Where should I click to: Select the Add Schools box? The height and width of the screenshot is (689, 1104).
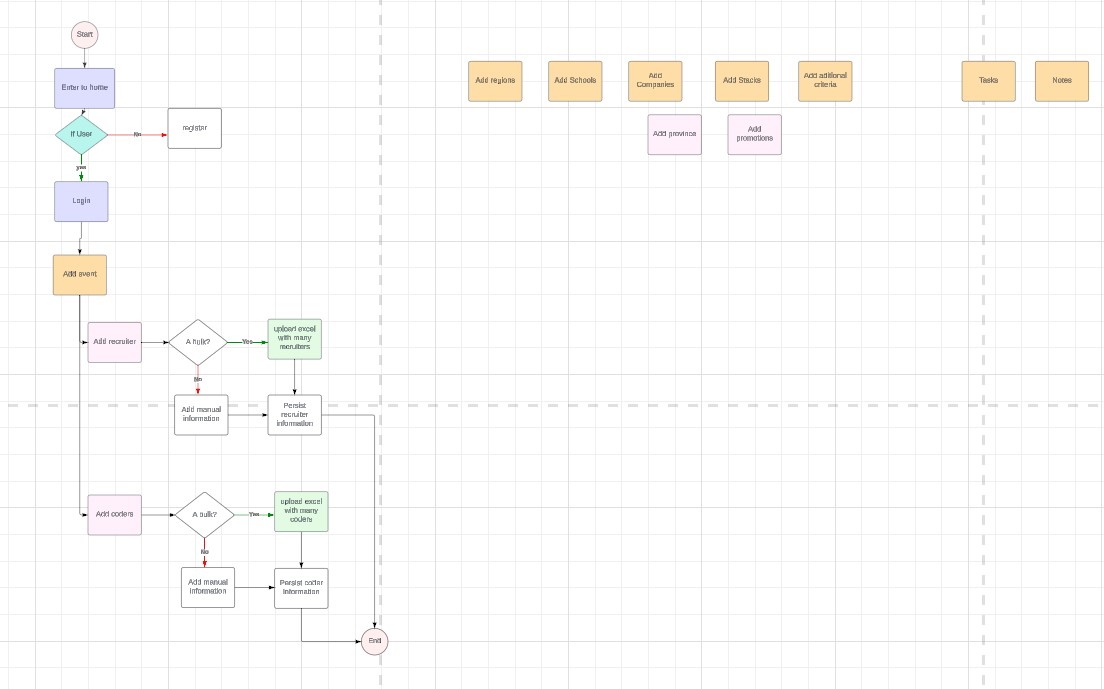click(x=575, y=81)
